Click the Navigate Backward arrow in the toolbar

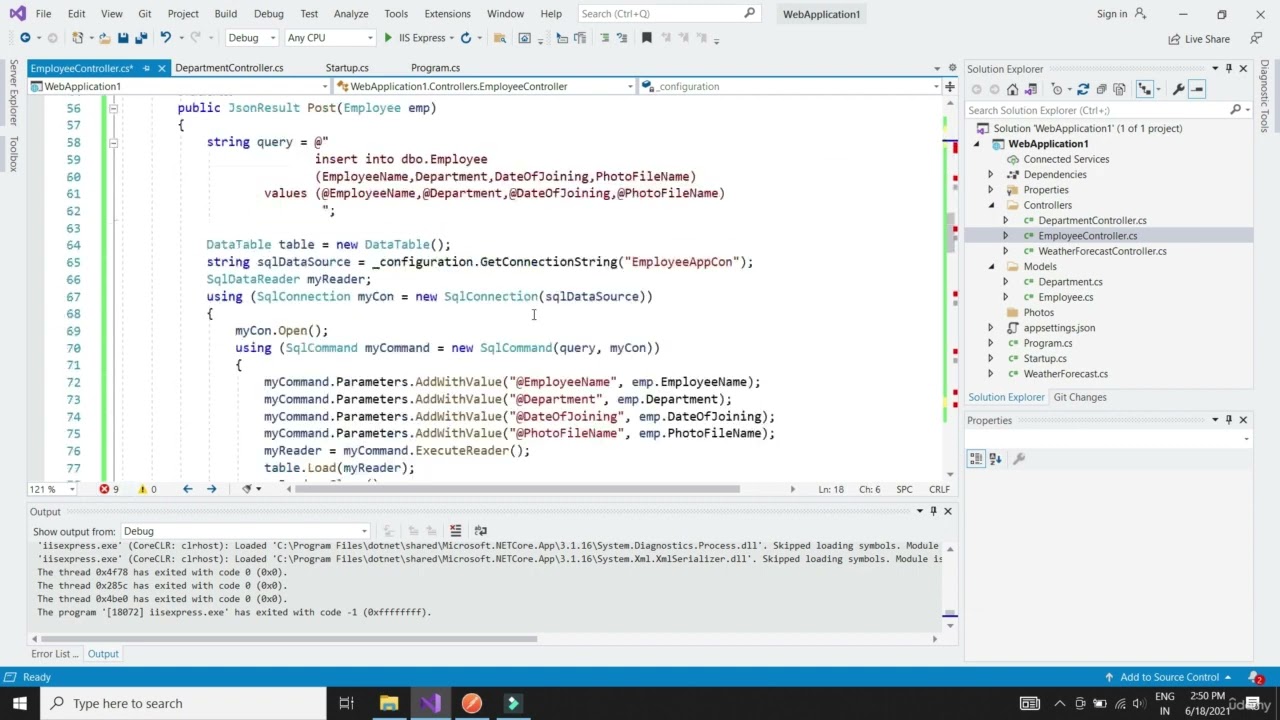click(x=25, y=38)
